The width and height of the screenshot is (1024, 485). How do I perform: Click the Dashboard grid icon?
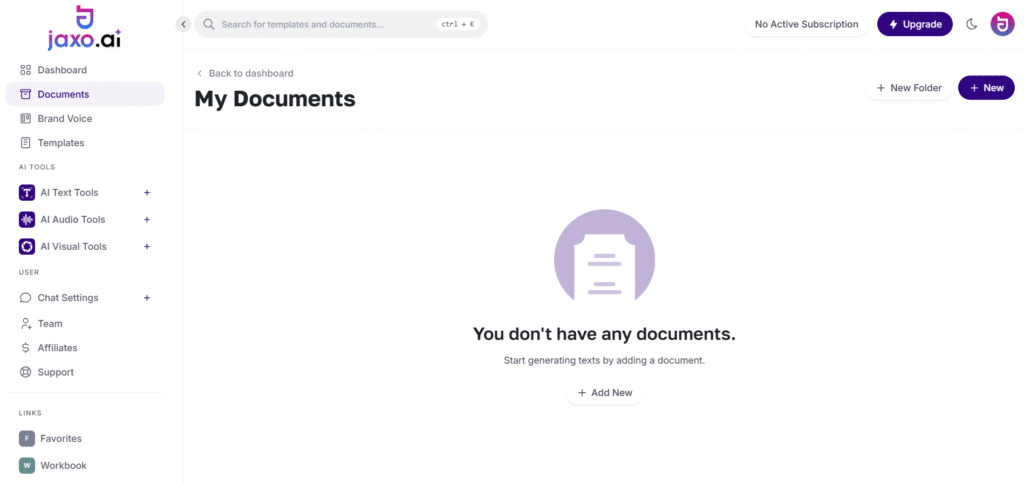[25, 70]
